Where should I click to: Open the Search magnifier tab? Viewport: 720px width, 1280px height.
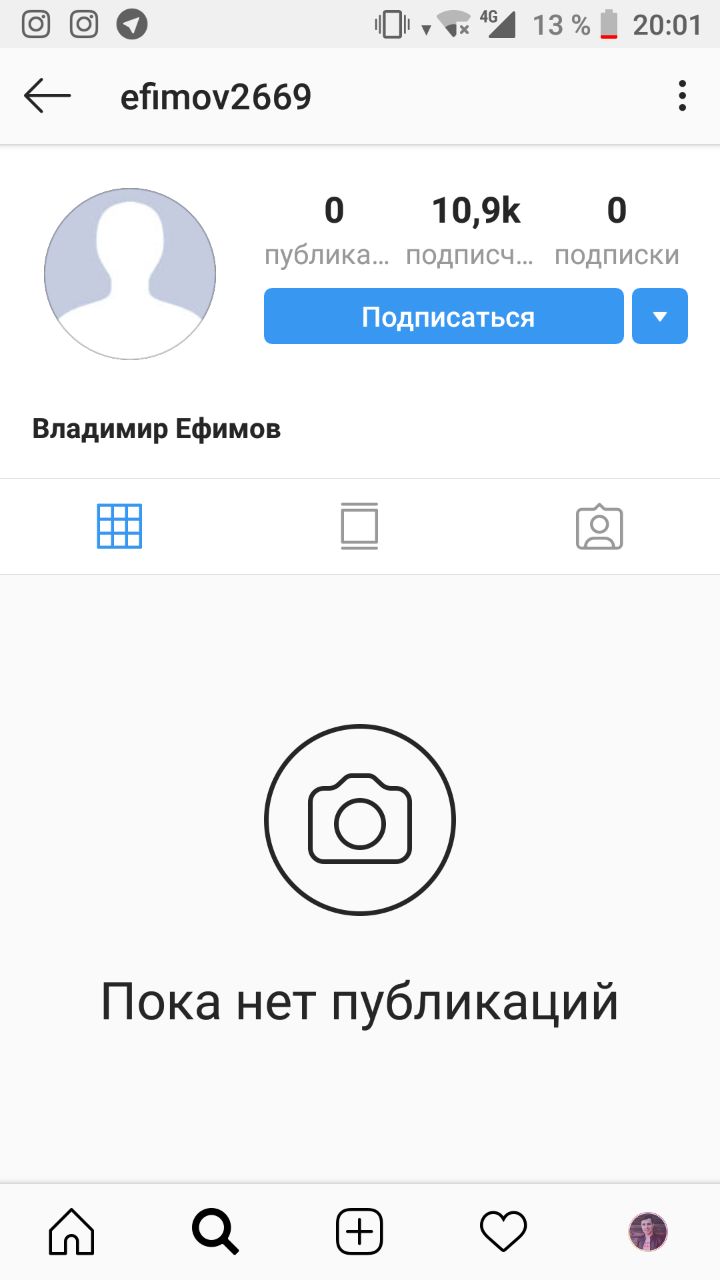[215, 1231]
